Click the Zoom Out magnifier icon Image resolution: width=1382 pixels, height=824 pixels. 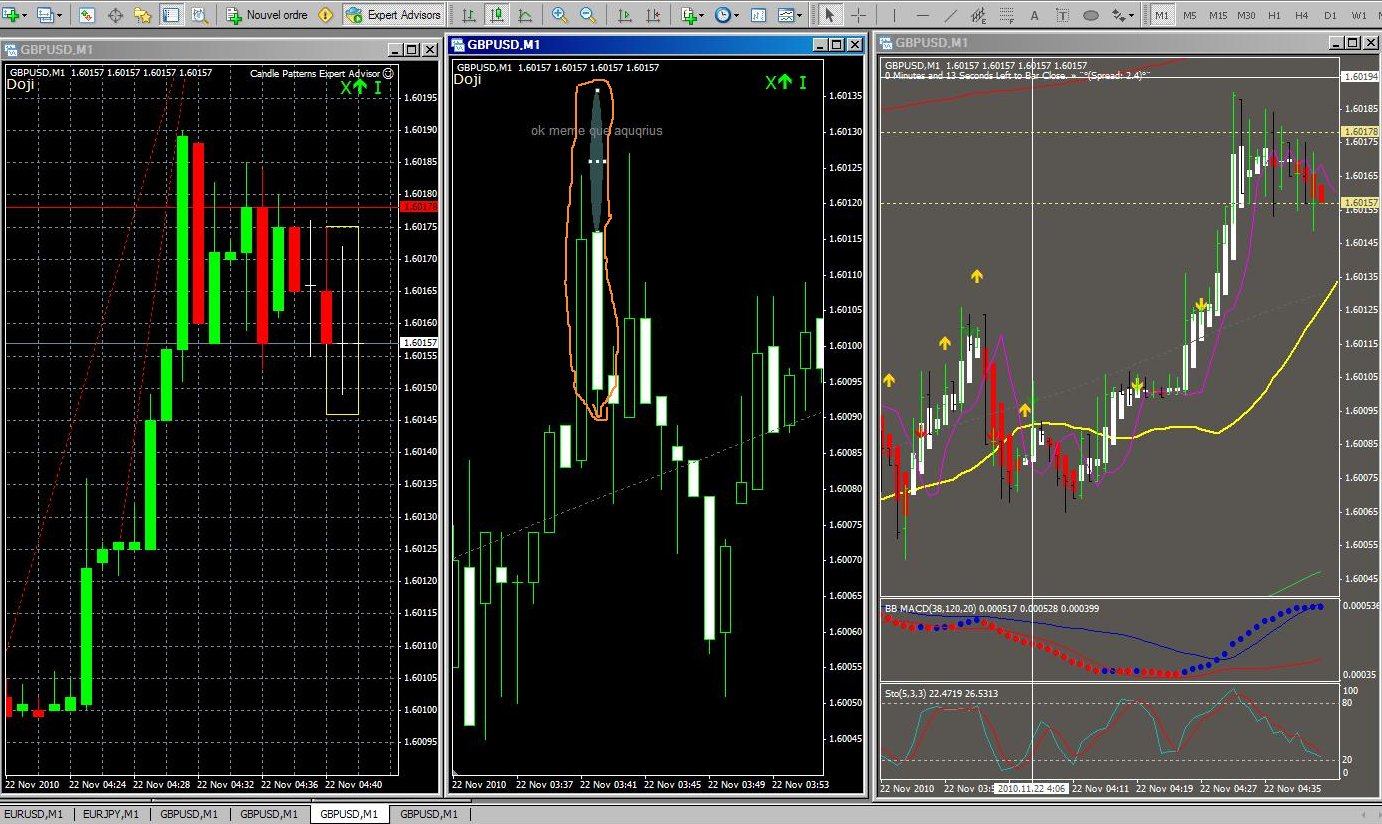point(588,15)
